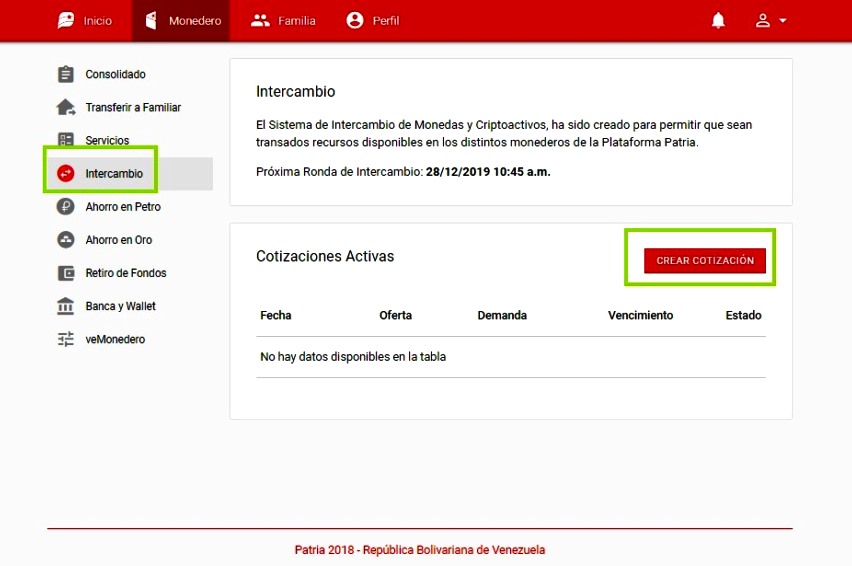Click the Retiro de Fondos wallet icon
This screenshot has height=566, width=852.
[x=66, y=273]
